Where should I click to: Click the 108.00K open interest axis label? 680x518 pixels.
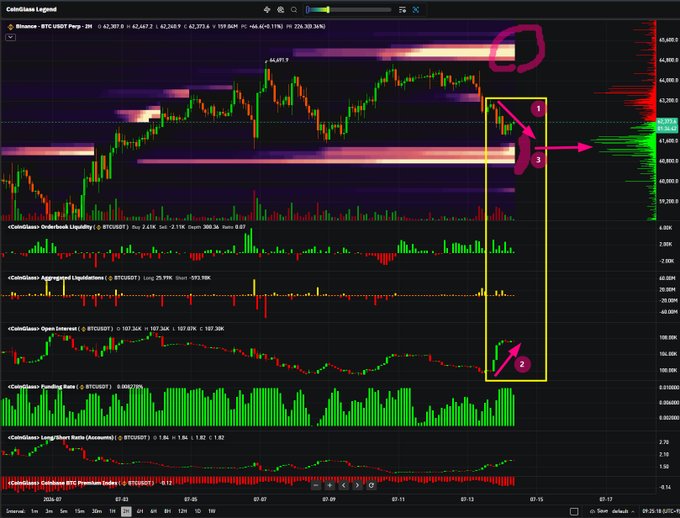click(x=668, y=338)
